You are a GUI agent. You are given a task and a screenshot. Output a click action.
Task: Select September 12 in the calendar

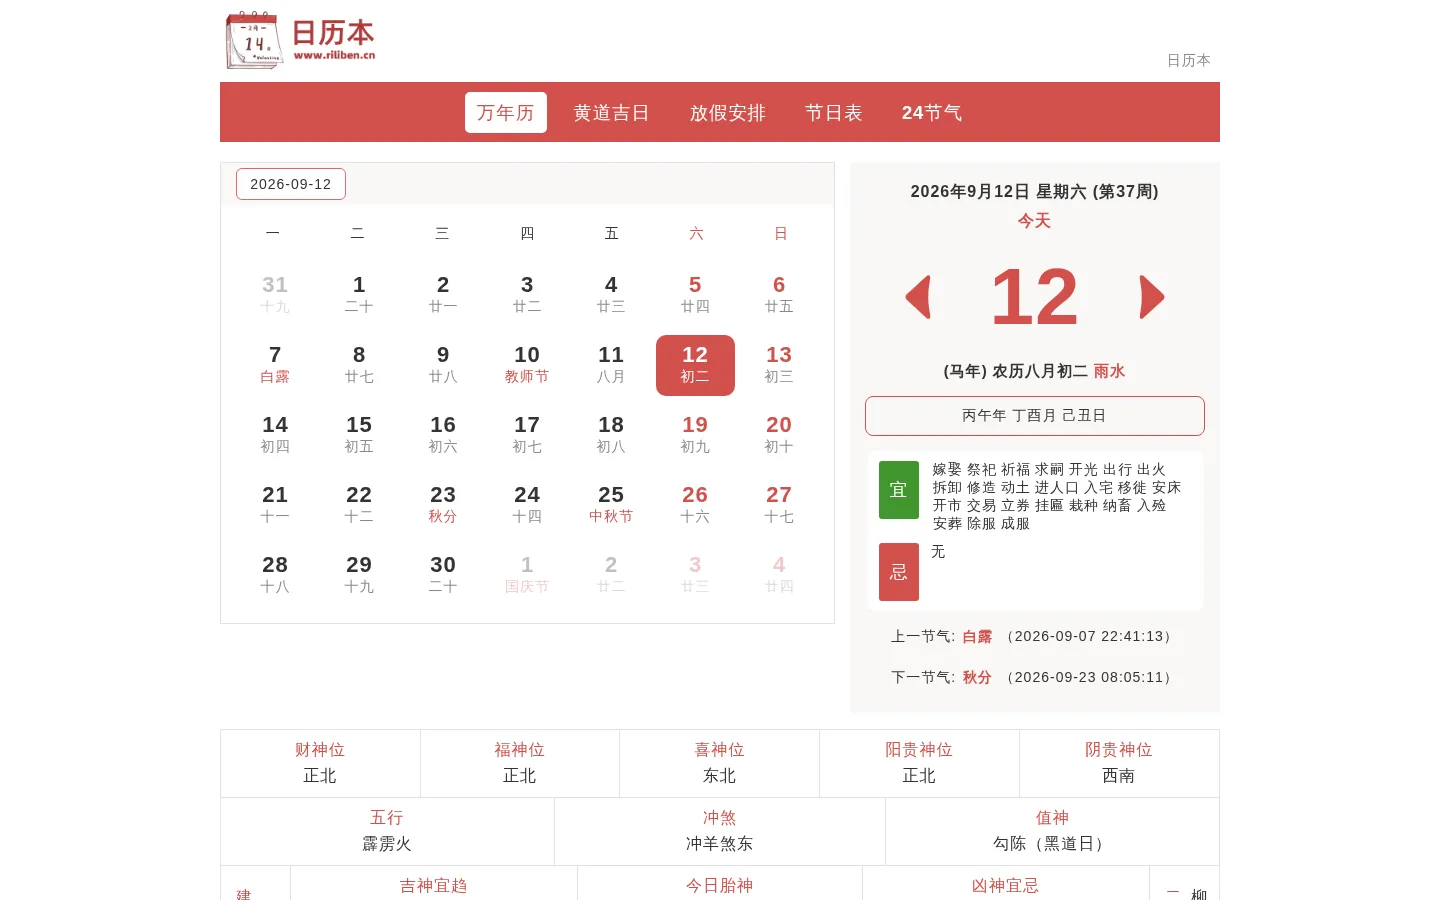(x=695, y=365)
